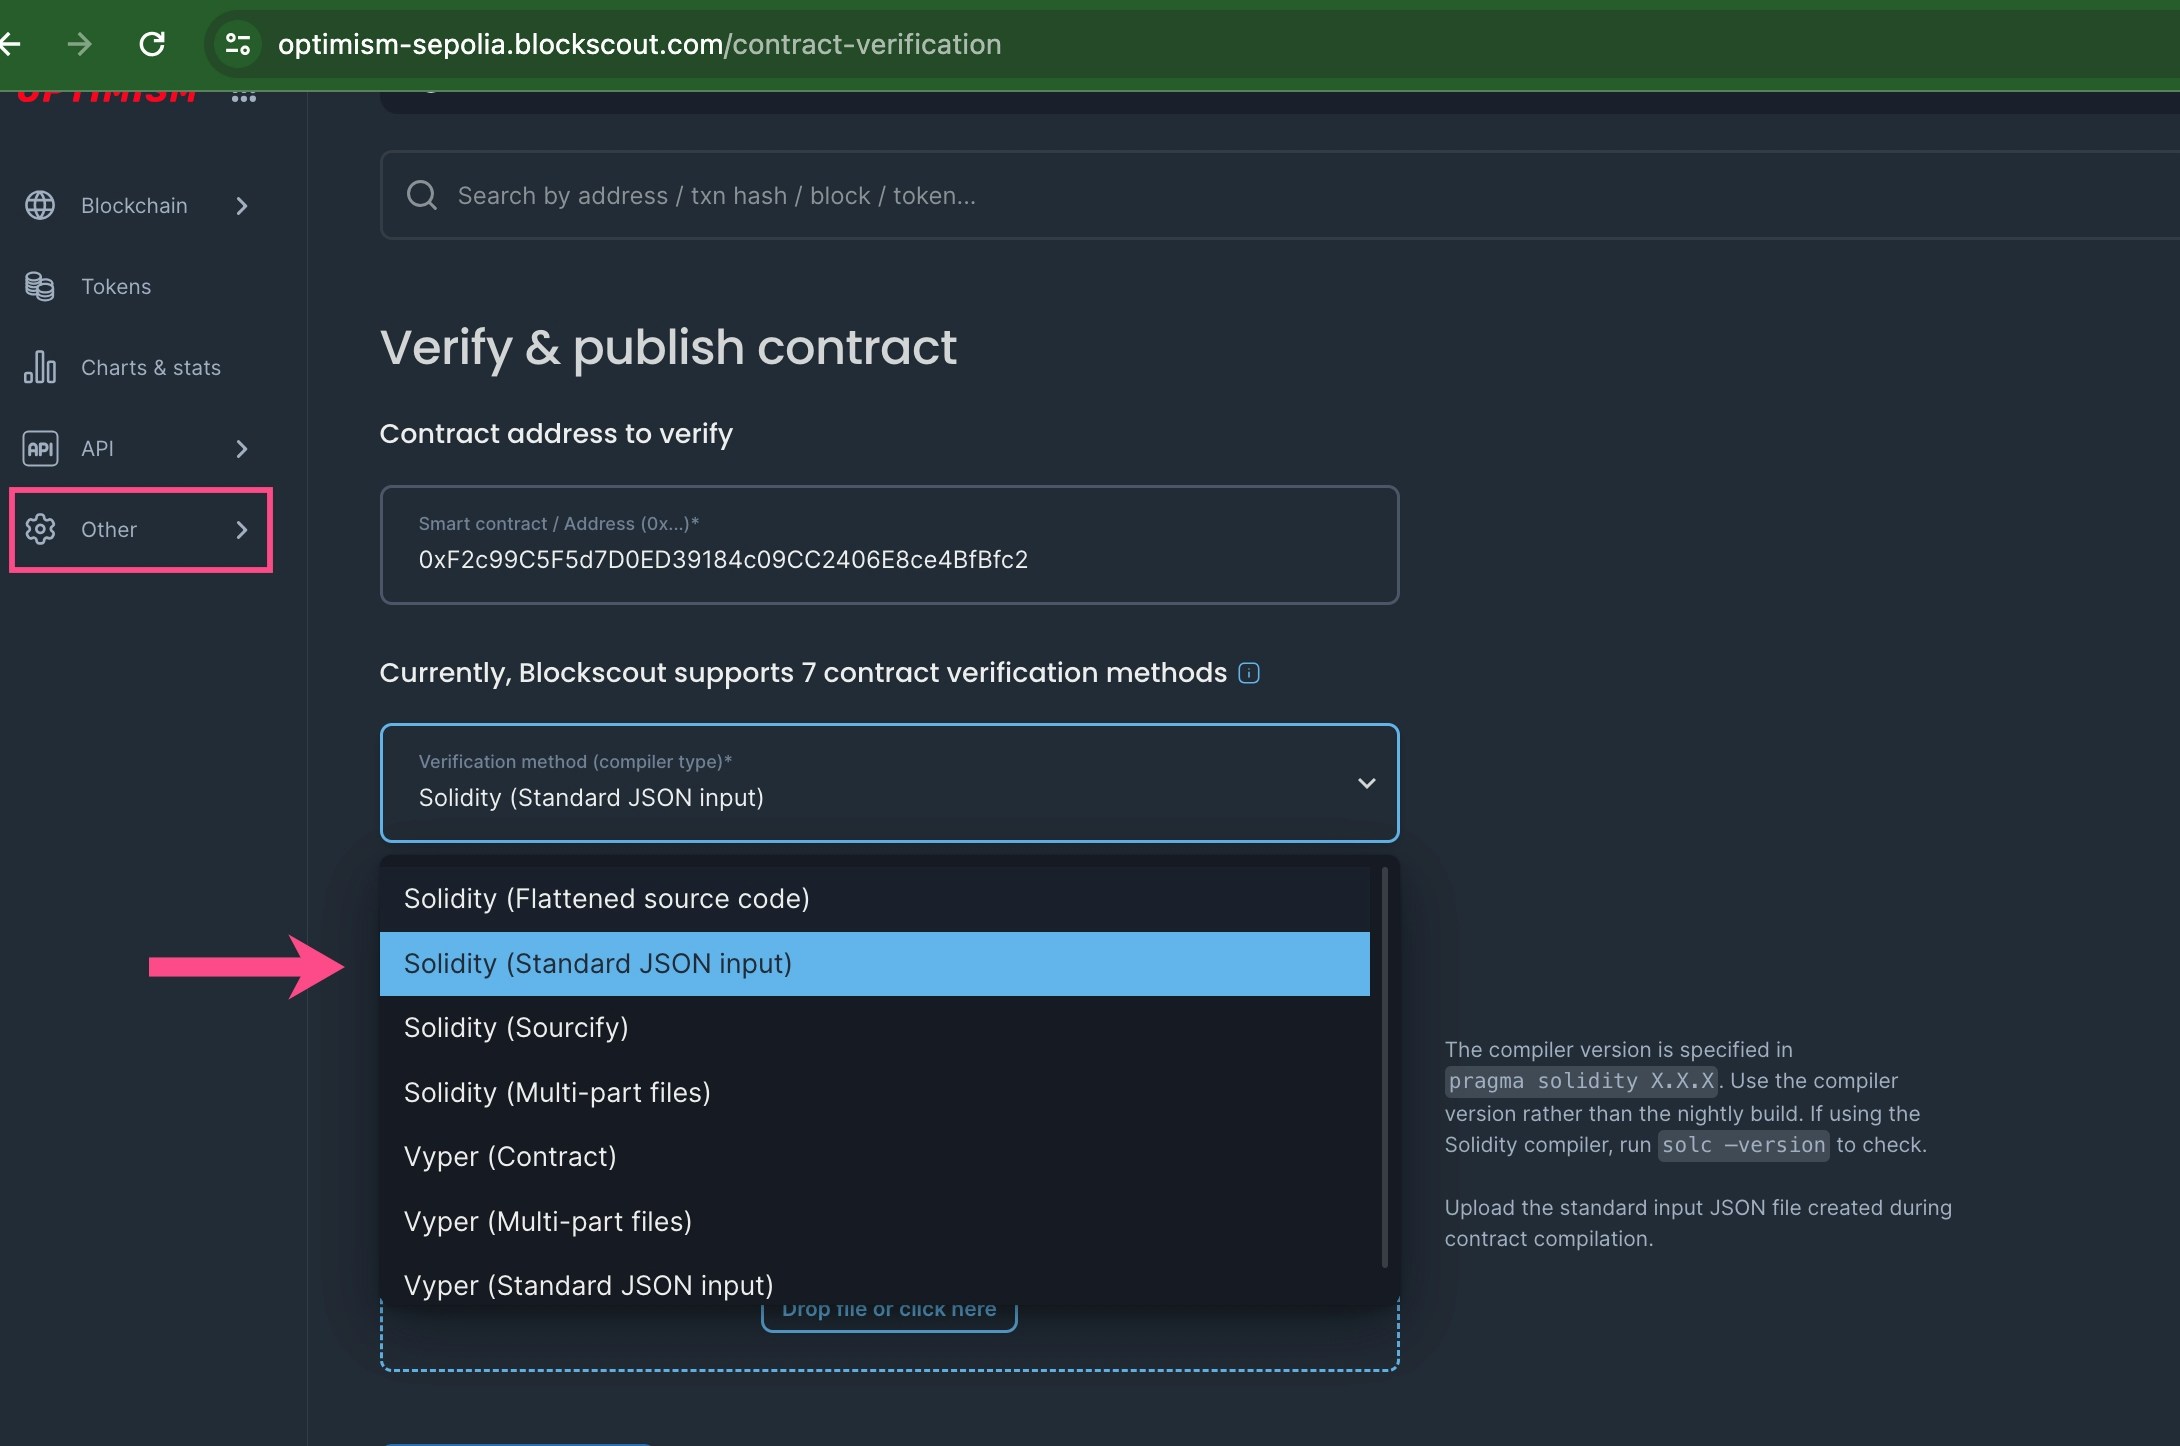
Task: Click the Upload the standard input JSON hint
Action: [x=1698, y=1223]
